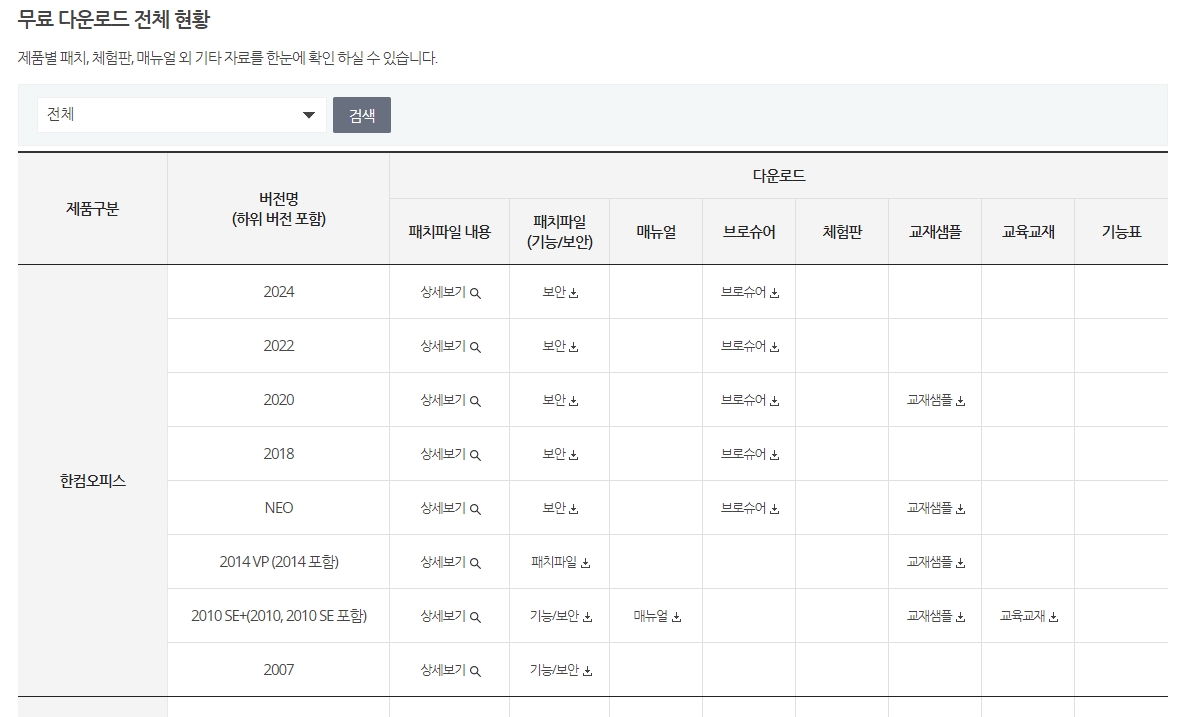
Task: Download 교재샘플 for version NEO
Action: (x=936, y=508)
